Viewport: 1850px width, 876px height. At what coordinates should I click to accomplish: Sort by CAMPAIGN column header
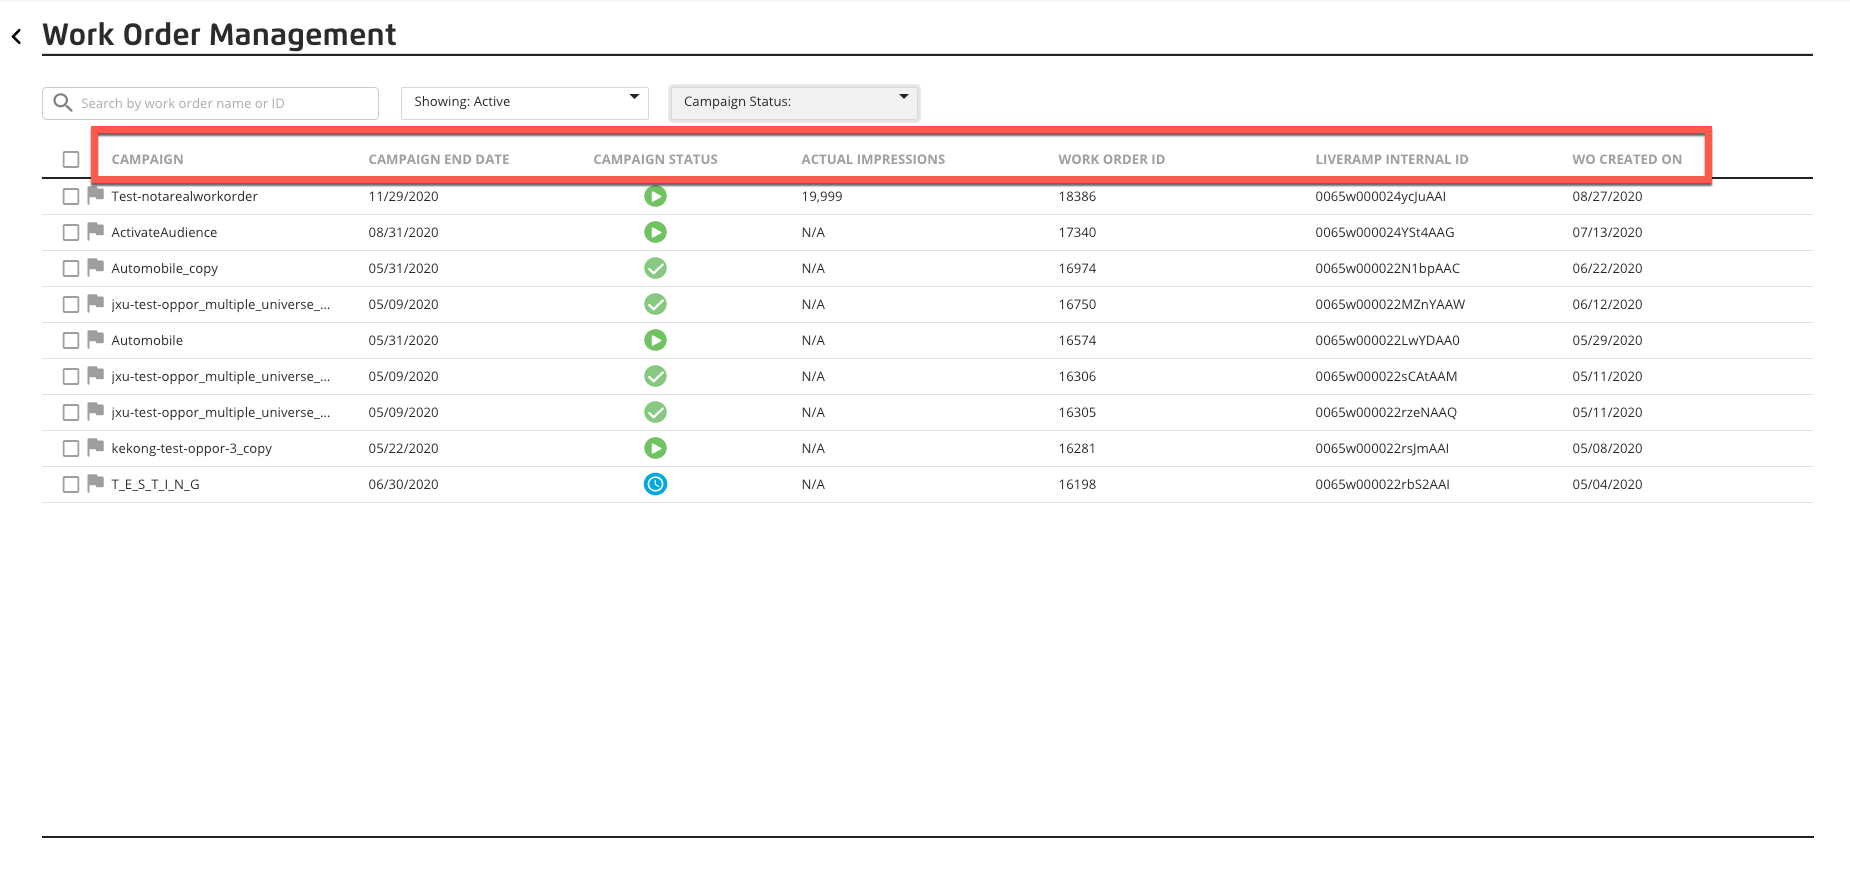point(147,159)
